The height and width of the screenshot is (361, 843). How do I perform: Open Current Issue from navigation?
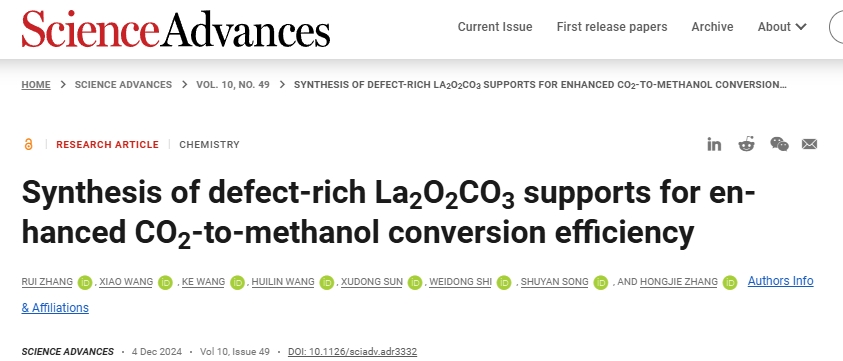(x=495, y=27)
